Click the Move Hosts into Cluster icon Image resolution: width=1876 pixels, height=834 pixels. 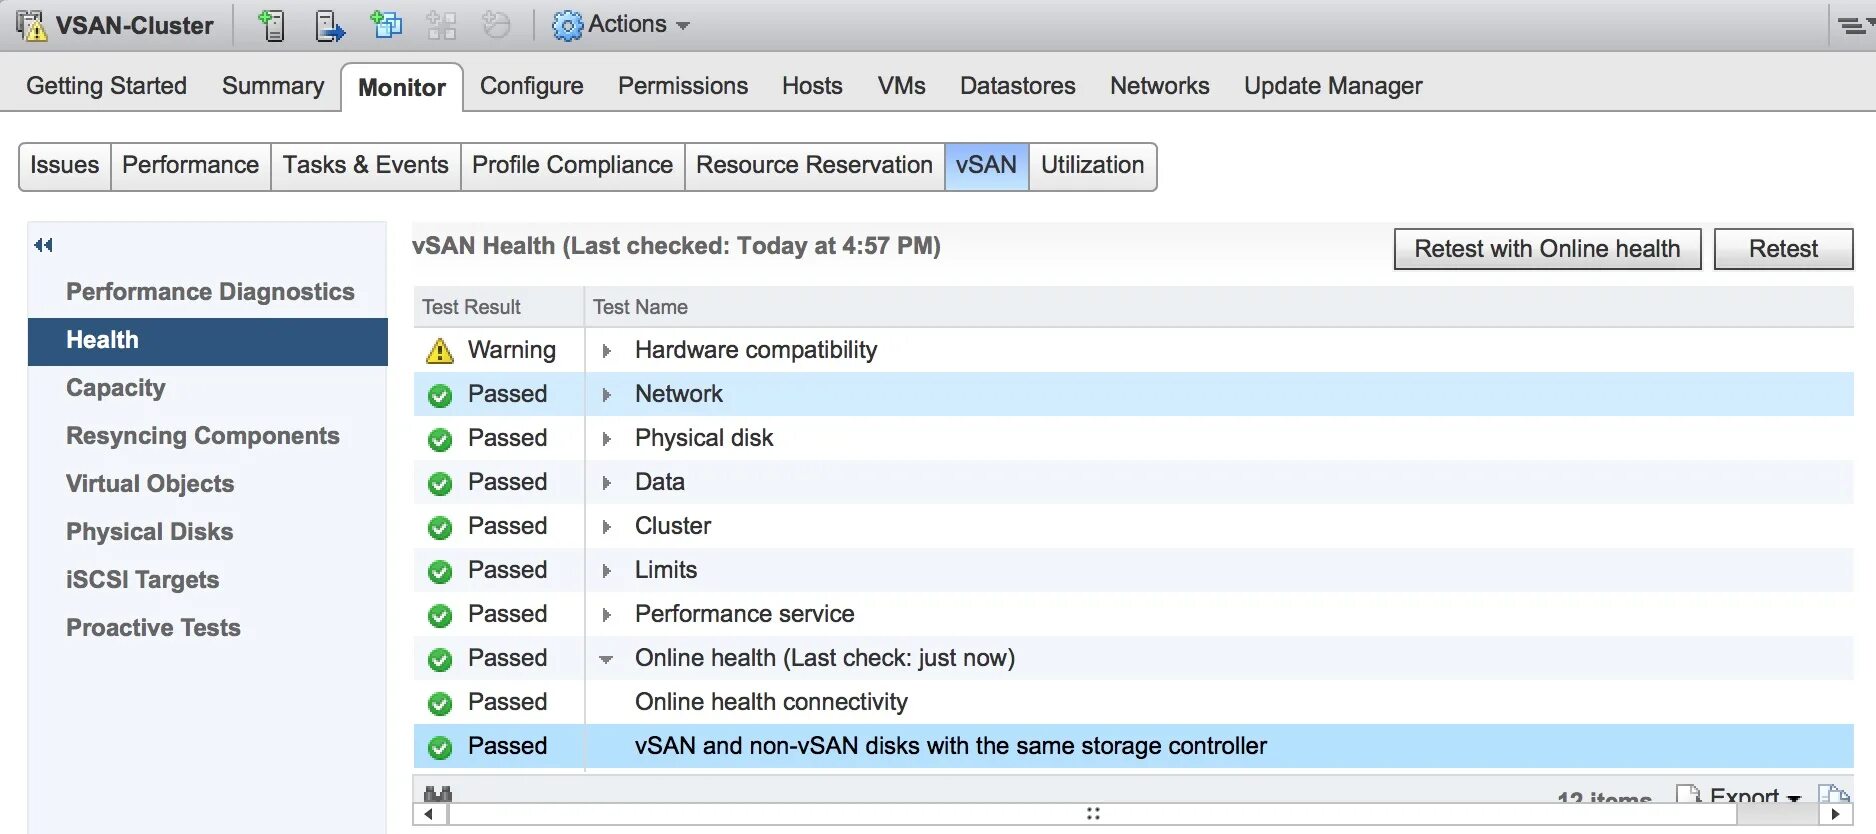coord(329,25)
